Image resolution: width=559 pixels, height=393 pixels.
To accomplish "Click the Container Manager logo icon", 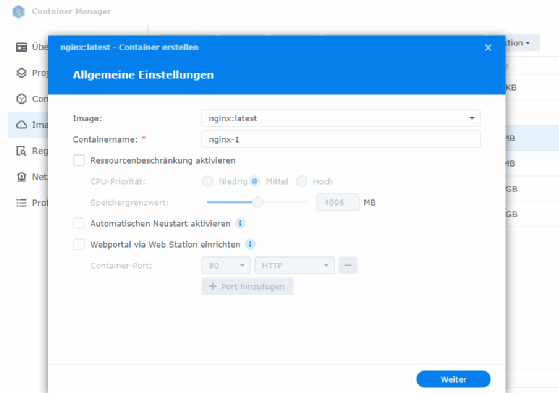I will point(19,11).
